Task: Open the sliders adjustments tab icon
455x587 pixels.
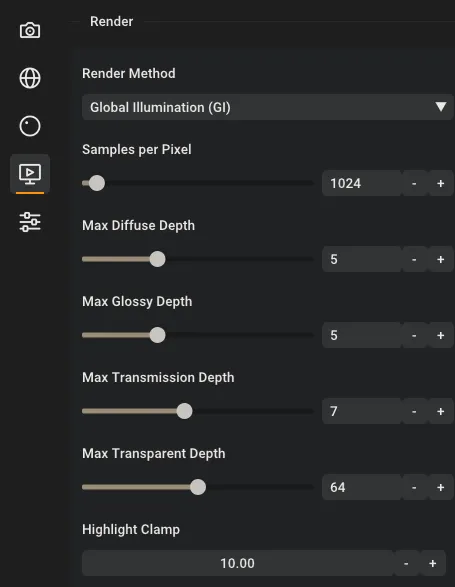Action: [x=30, y=222]
